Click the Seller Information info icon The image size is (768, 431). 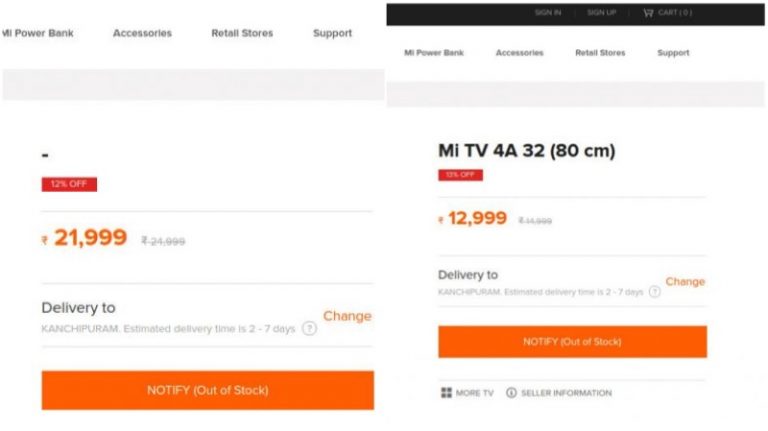click(x=511, y=393)
